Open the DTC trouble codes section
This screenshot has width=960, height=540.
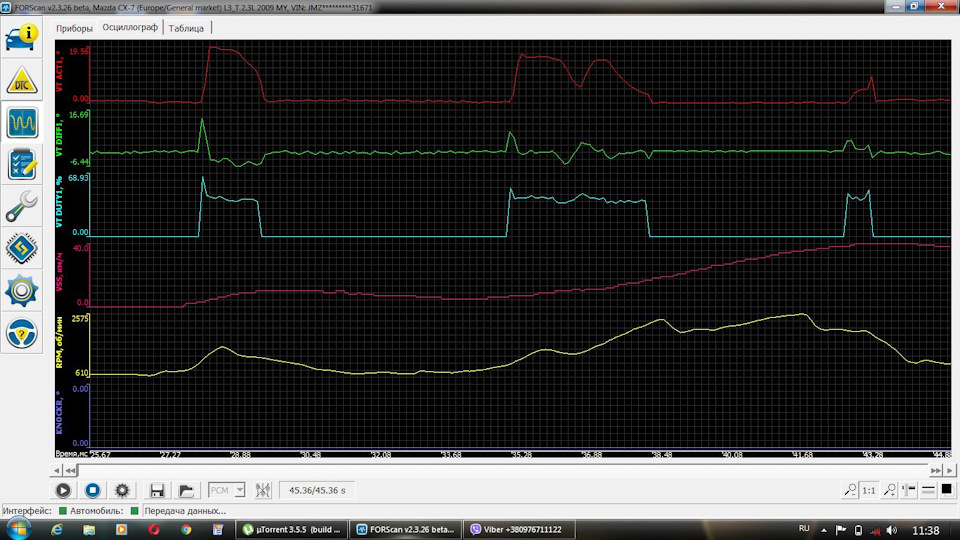coord(22,80)
